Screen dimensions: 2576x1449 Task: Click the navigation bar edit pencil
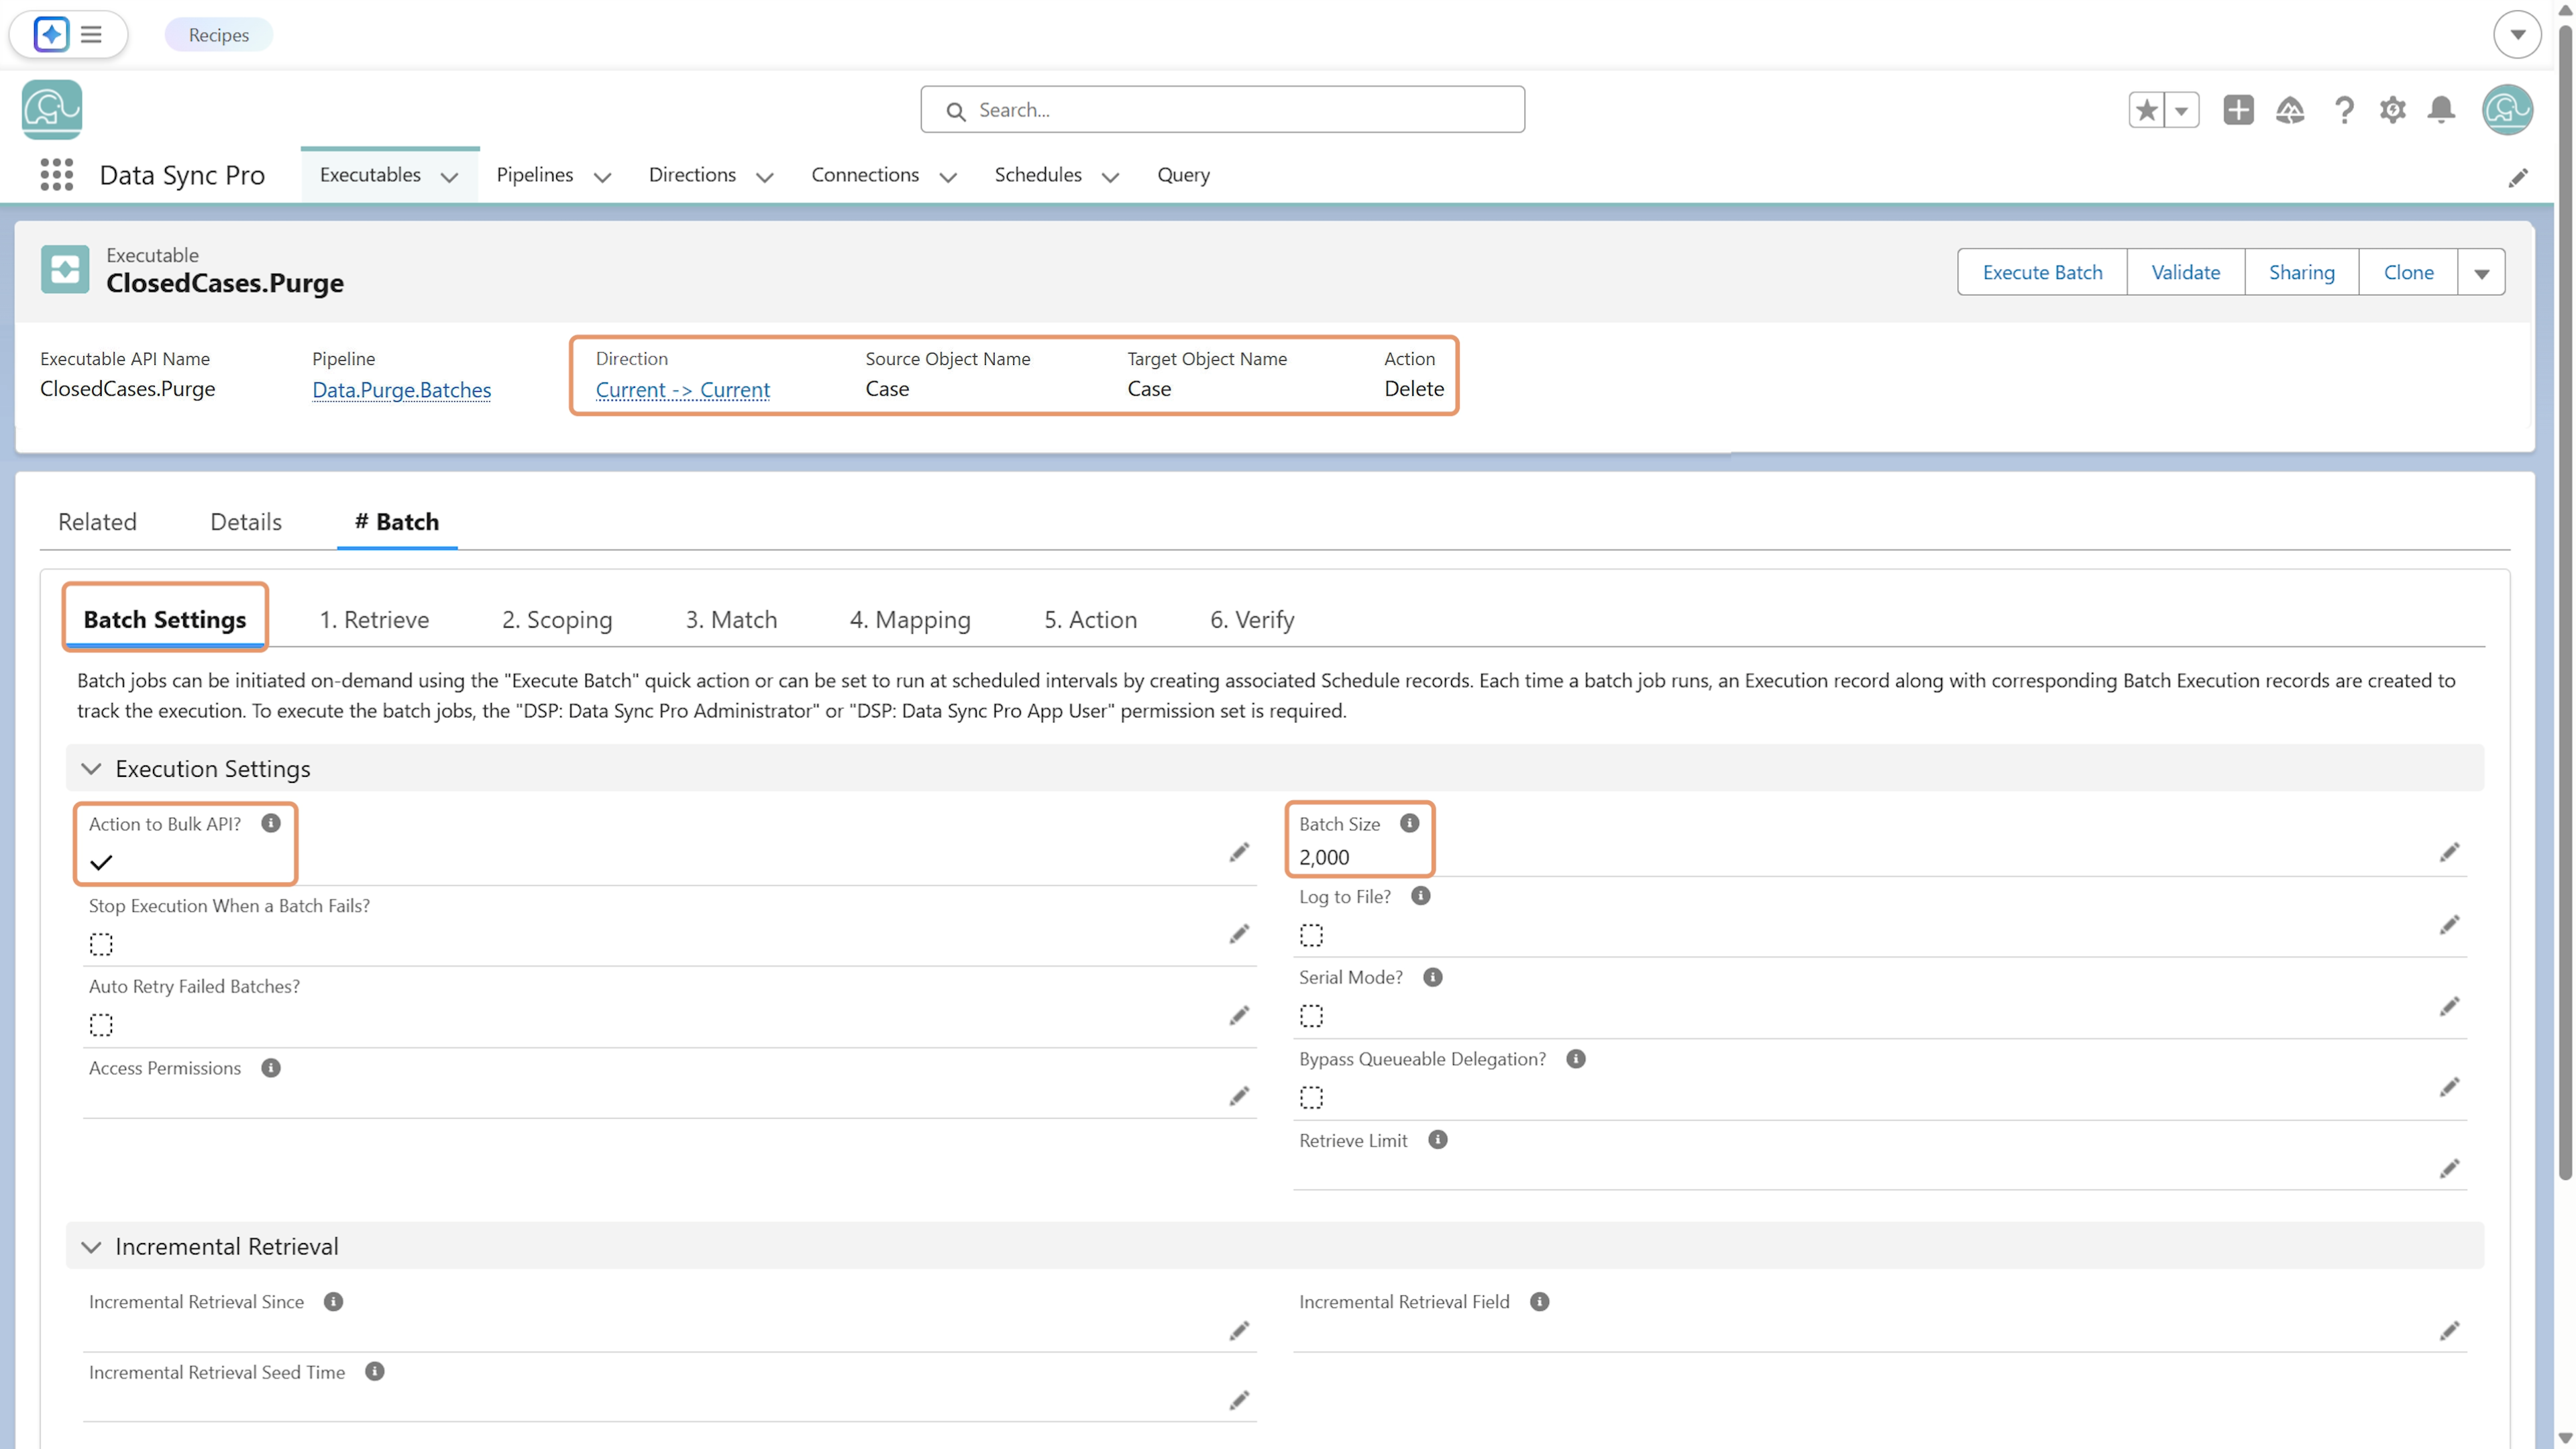click(x=2518, y=177)
